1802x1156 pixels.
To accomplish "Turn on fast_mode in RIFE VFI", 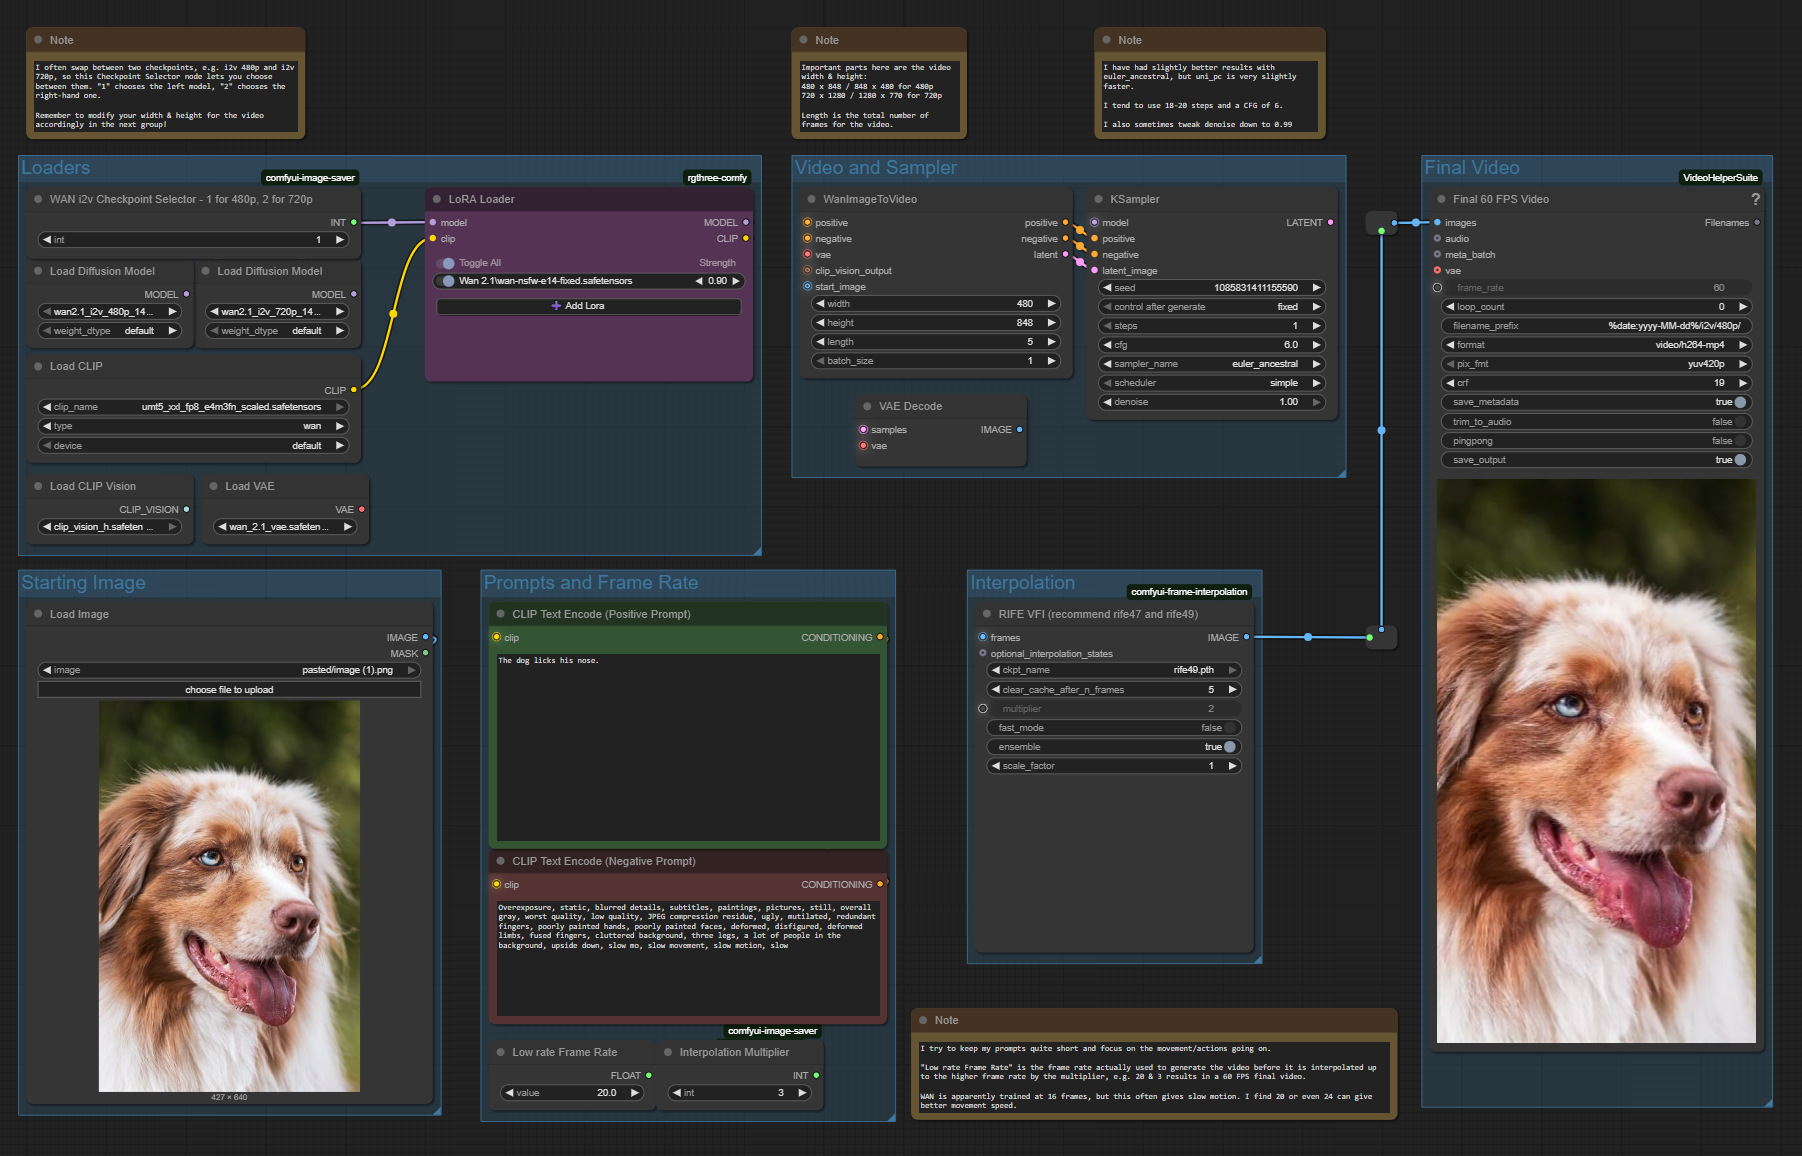I will coord(1229,728).
